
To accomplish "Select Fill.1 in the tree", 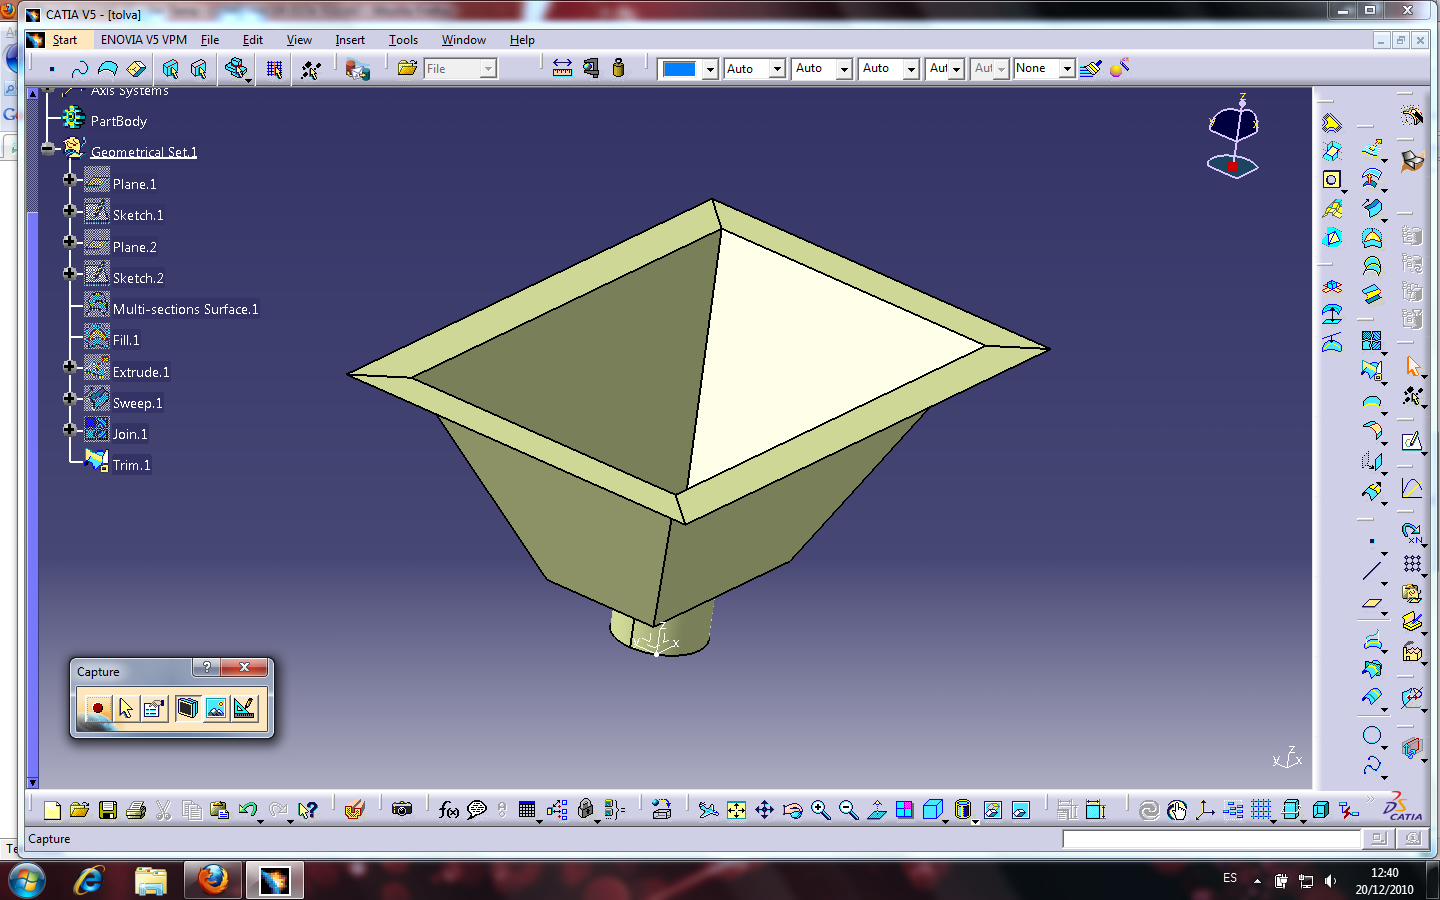I will (126, 340).
